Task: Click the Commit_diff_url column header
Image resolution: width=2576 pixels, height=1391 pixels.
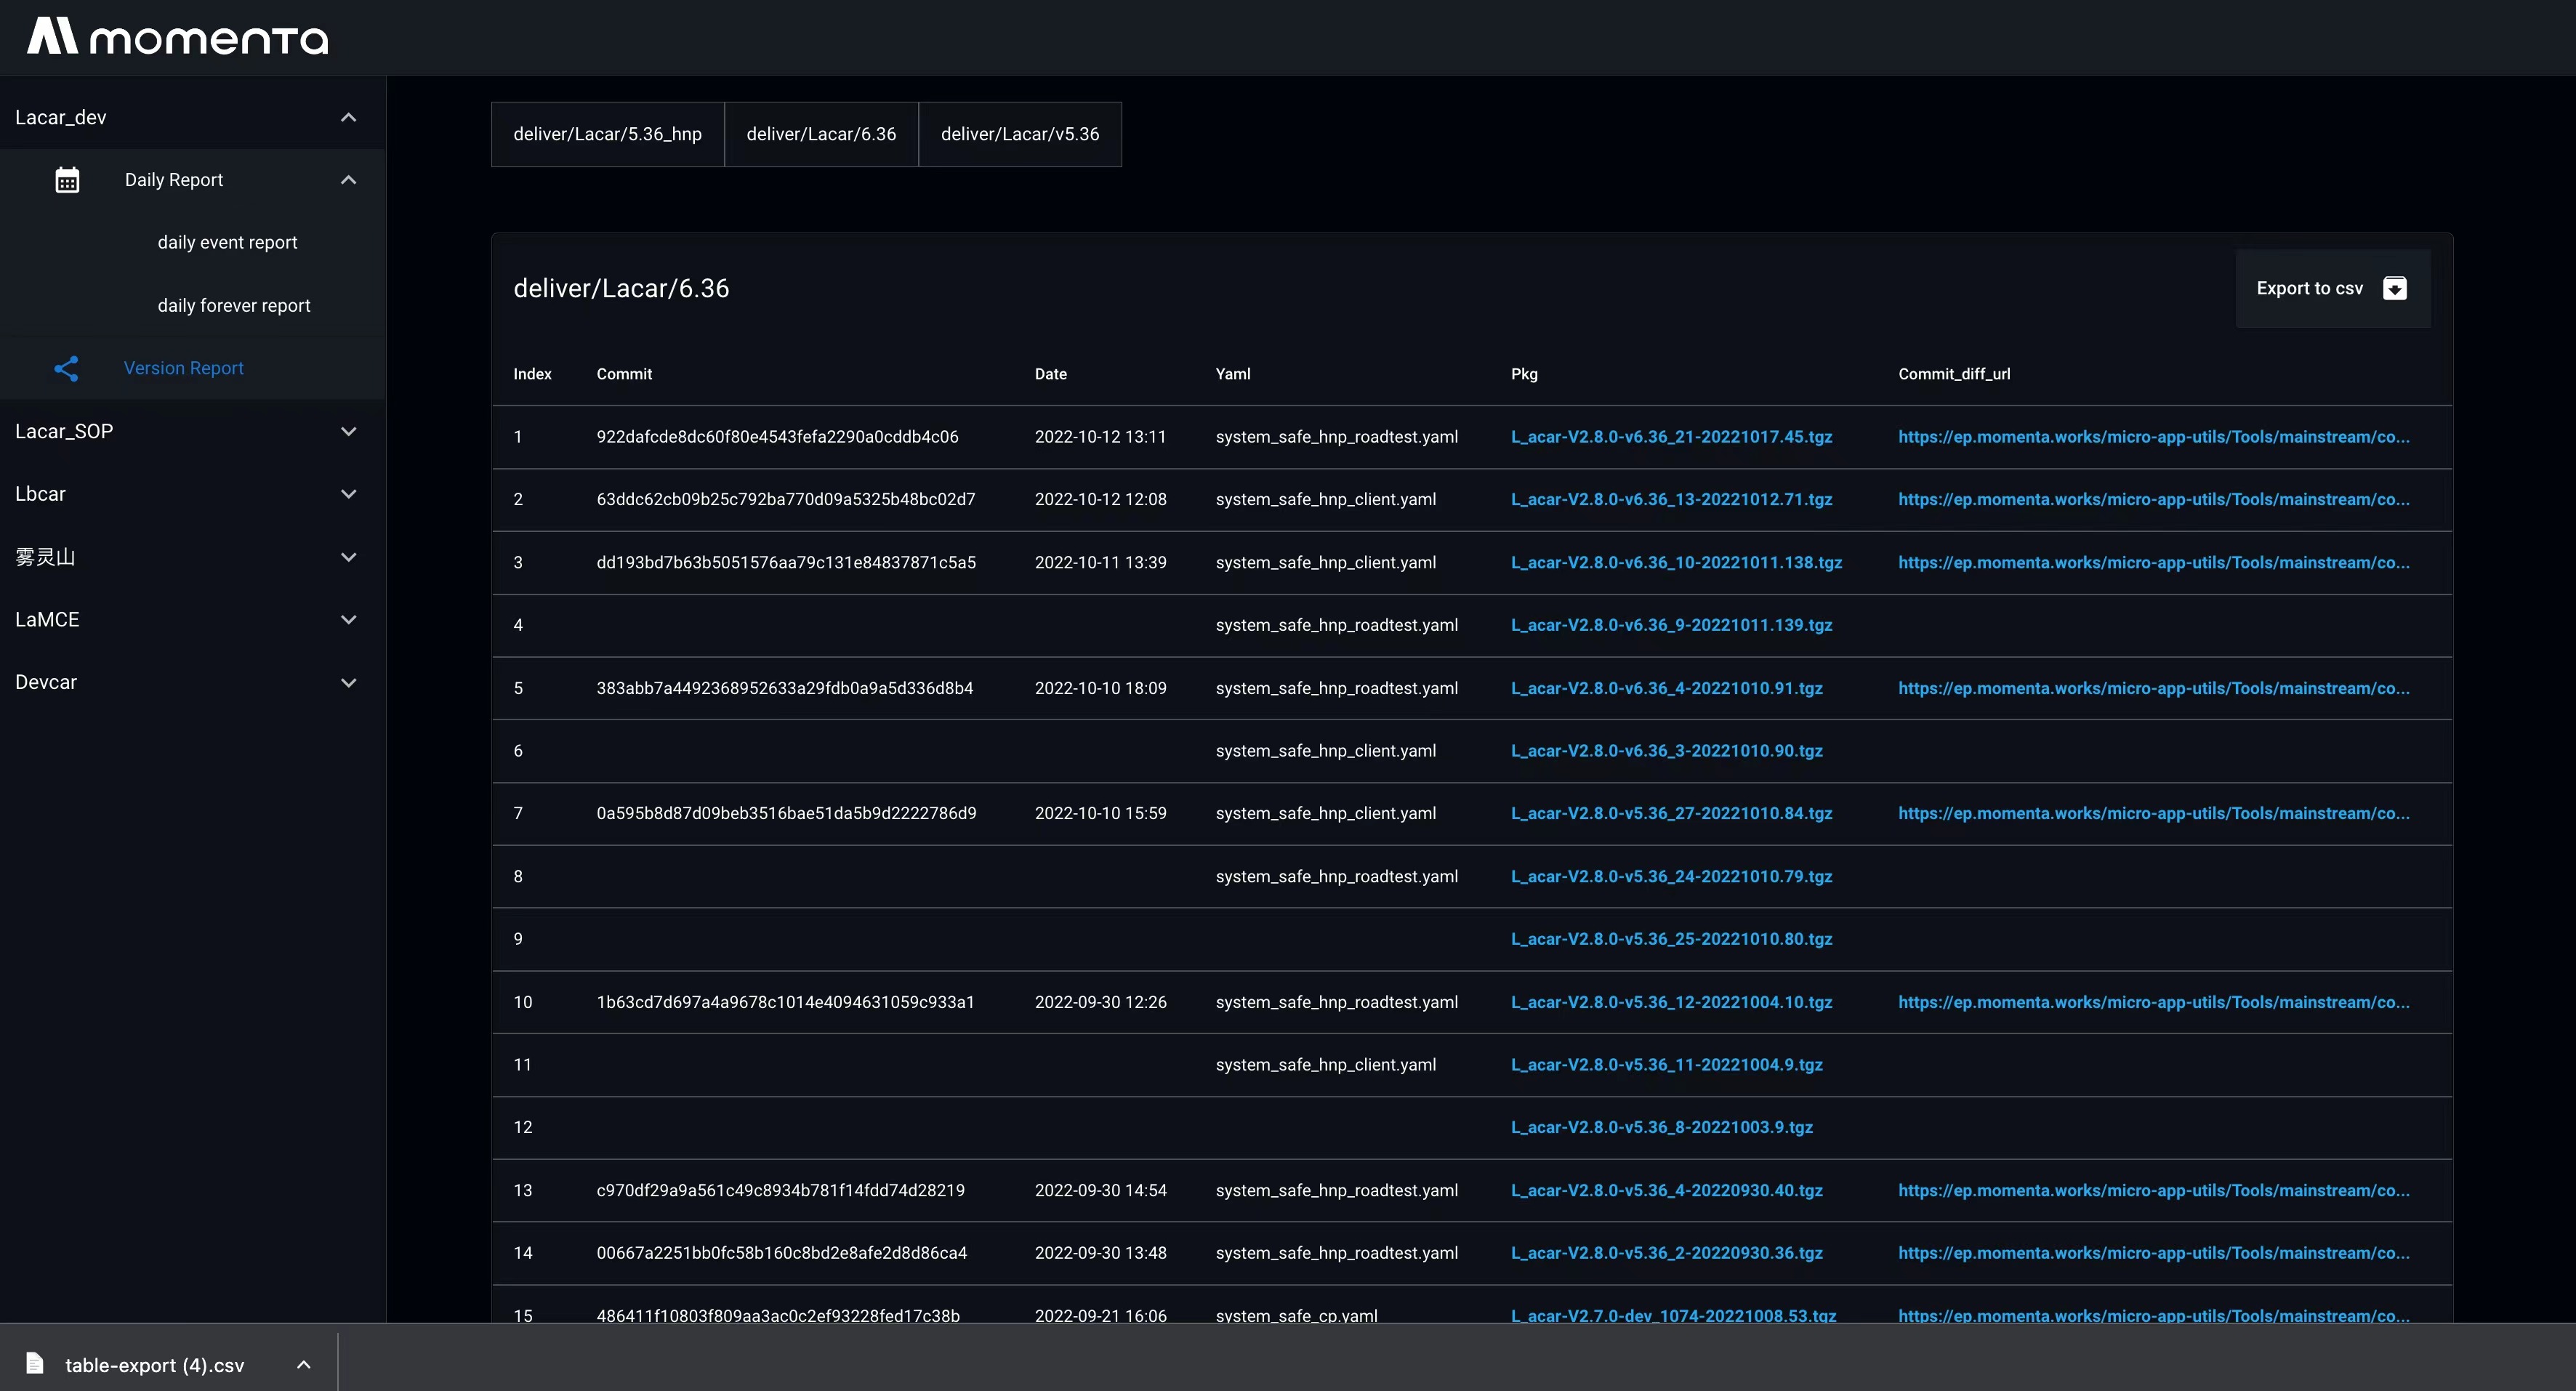Action: [x=1954, y=374]
